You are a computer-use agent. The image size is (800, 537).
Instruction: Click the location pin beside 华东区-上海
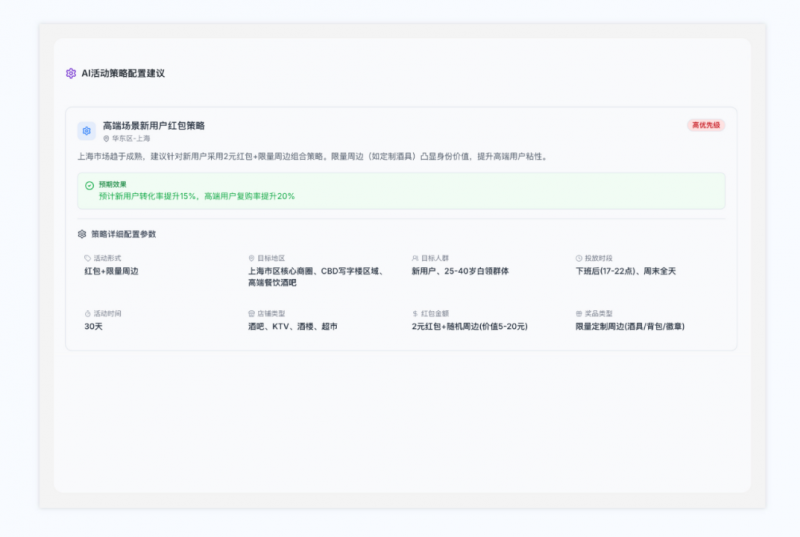[106, 139]
